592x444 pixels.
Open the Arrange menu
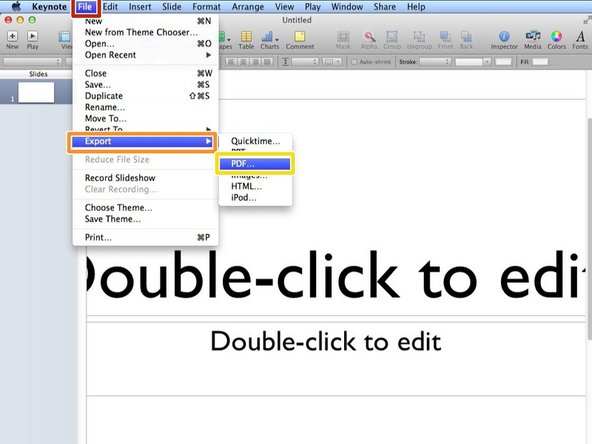248,7
